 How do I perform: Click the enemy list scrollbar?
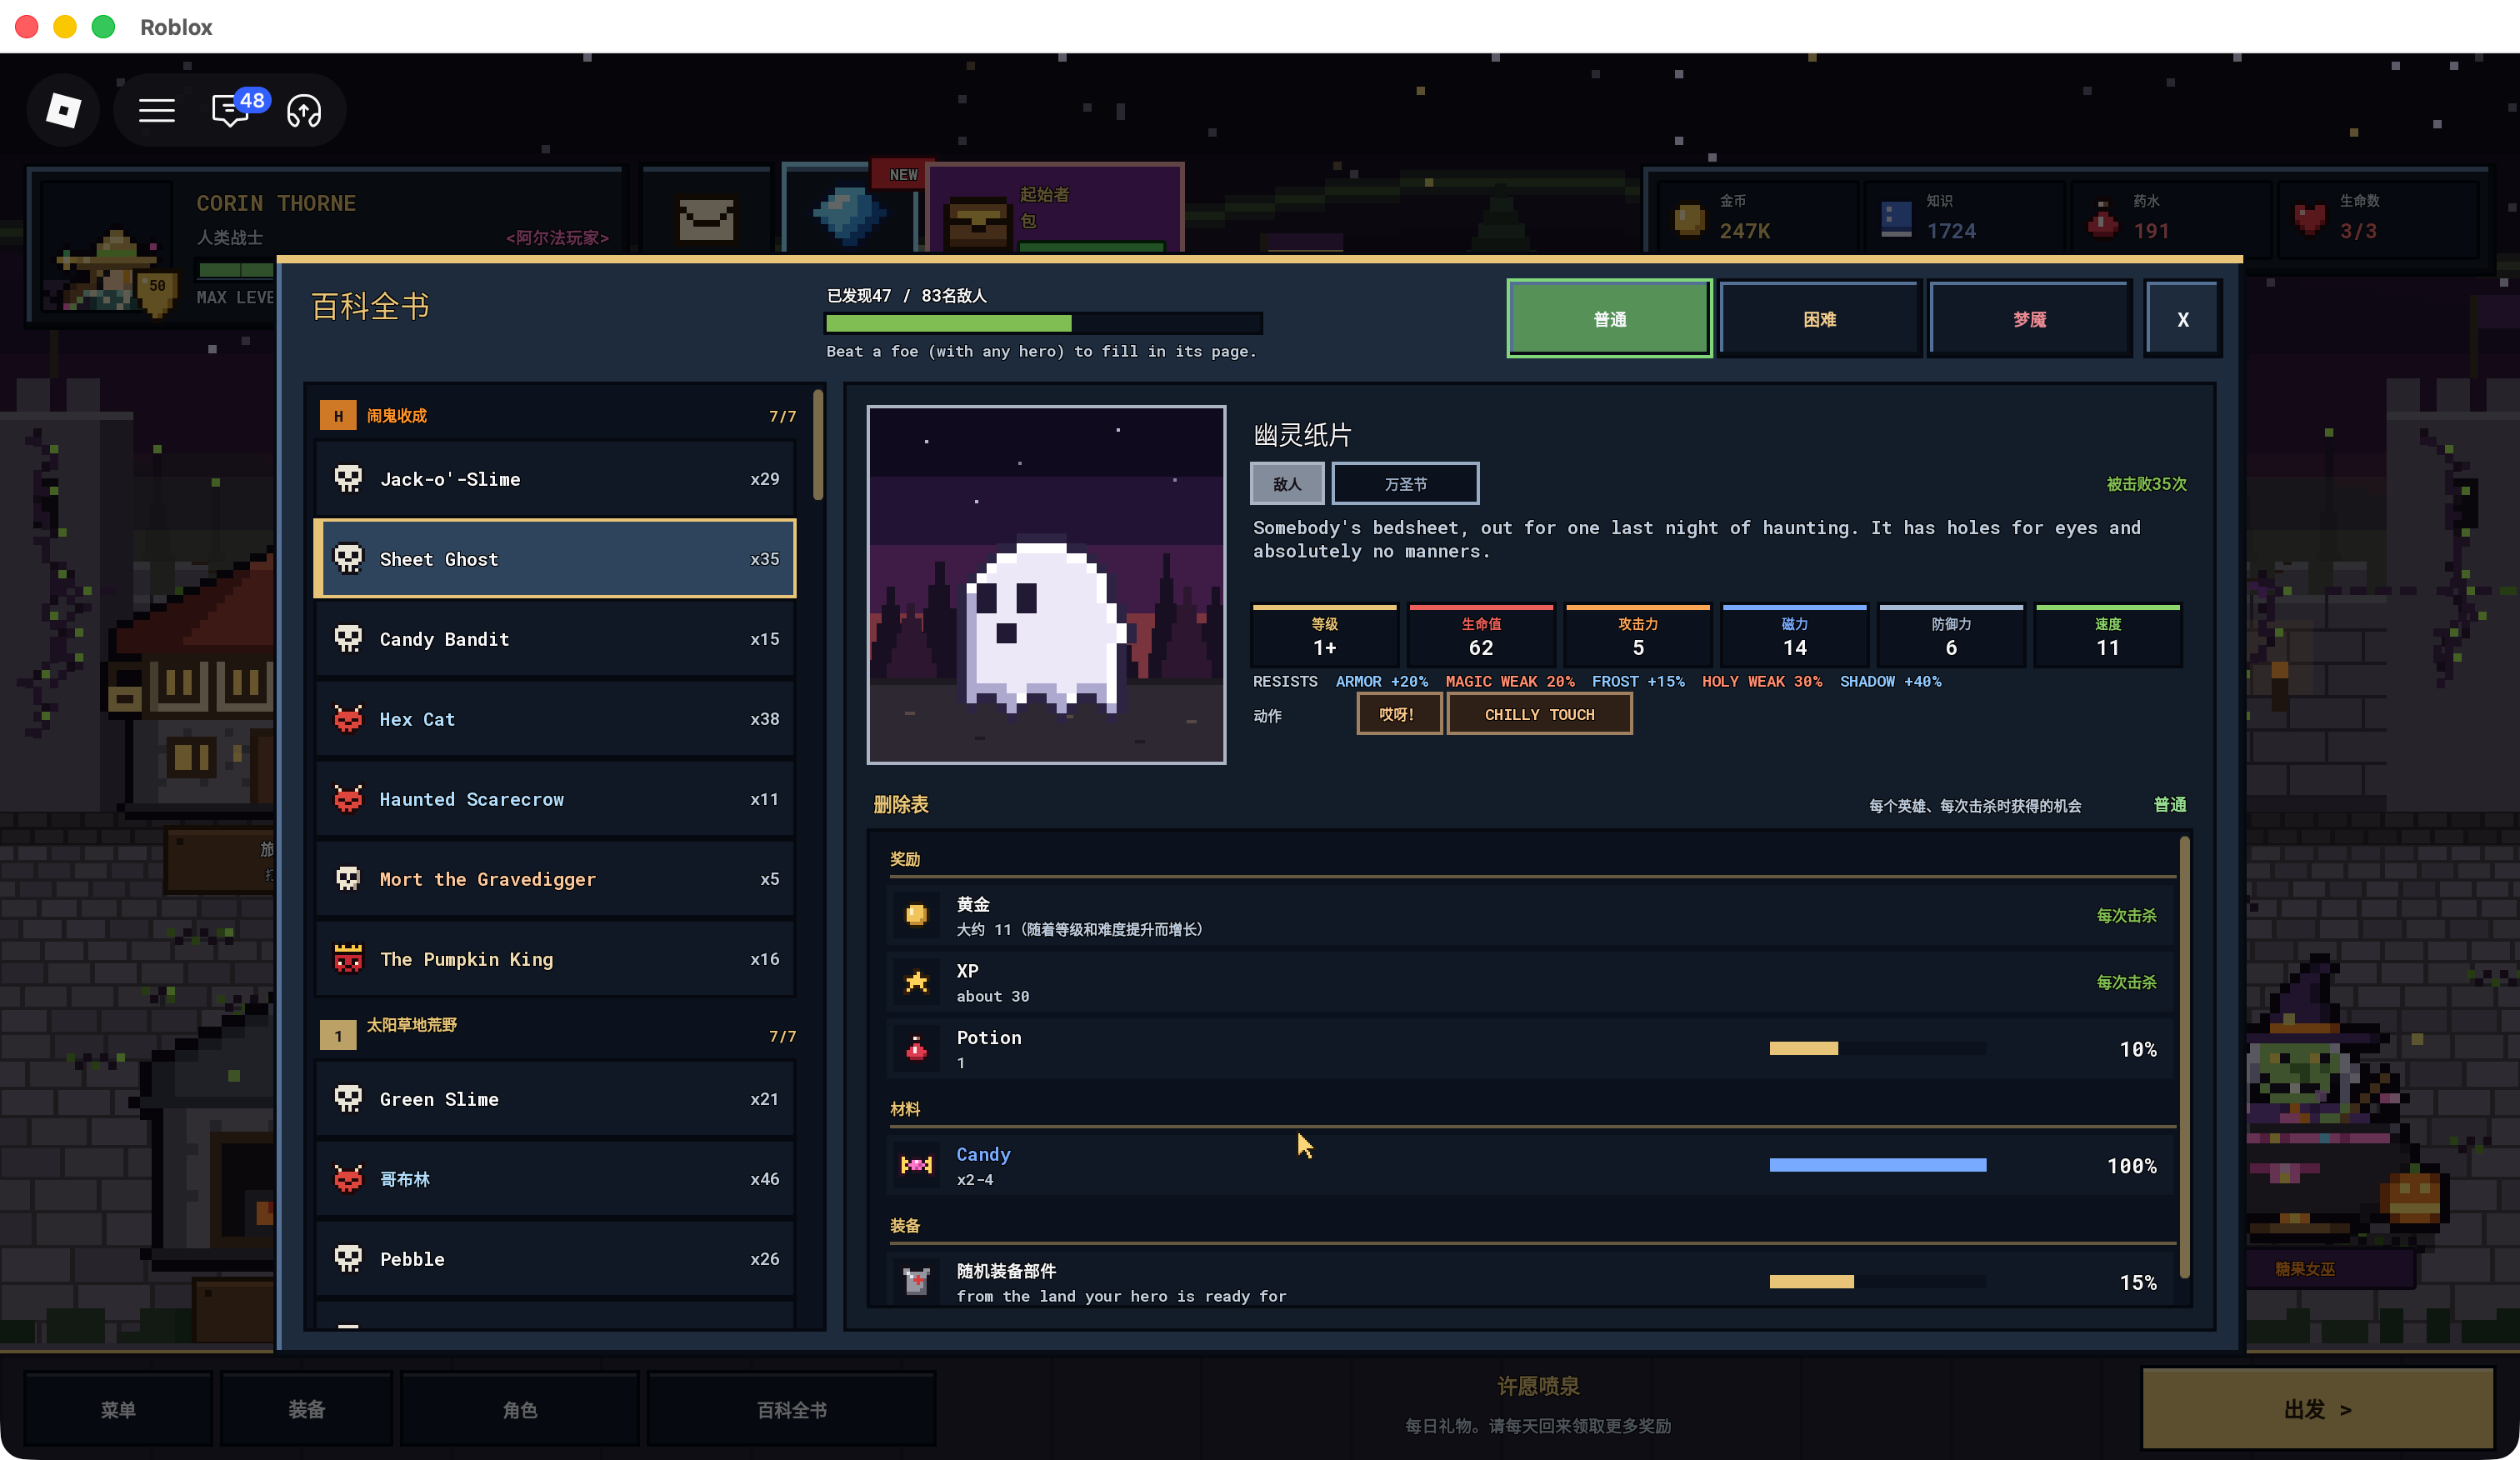point(818,445)
